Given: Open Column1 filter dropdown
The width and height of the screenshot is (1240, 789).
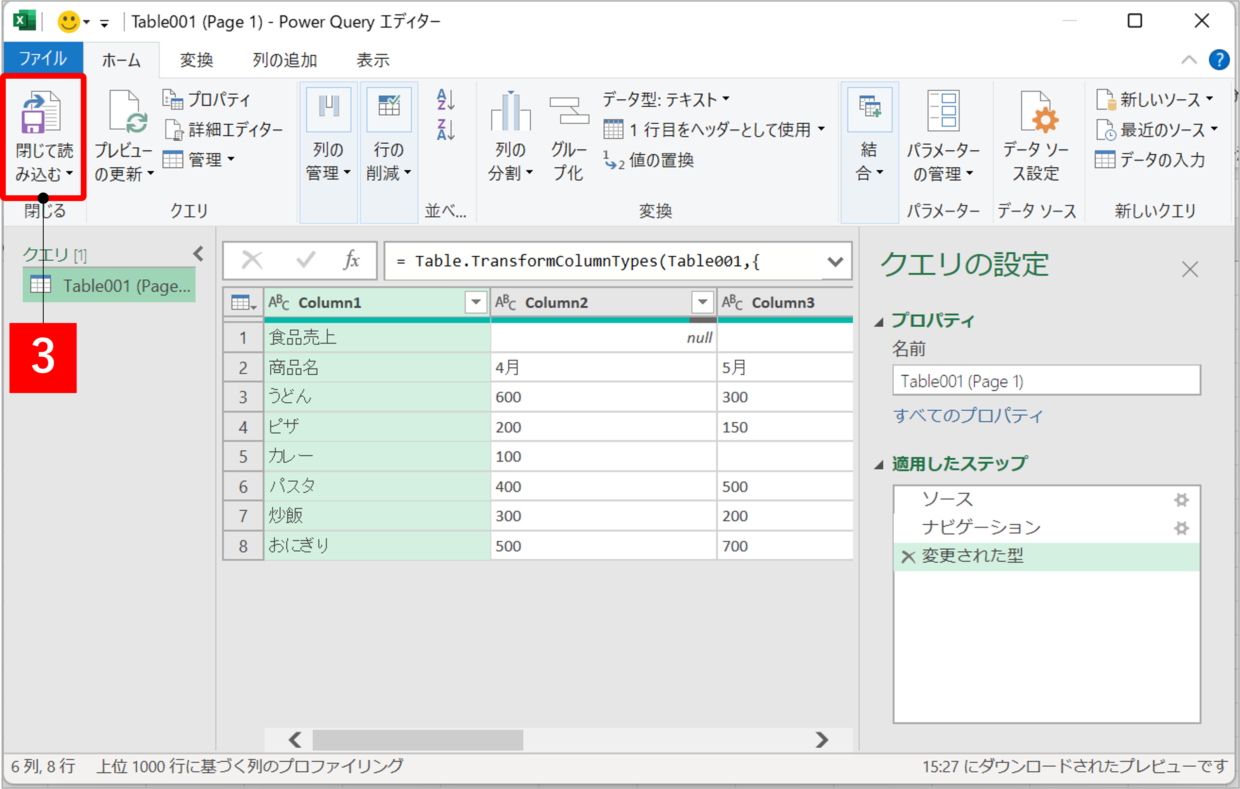Looking at the screenshot, I should coord(476,303).
